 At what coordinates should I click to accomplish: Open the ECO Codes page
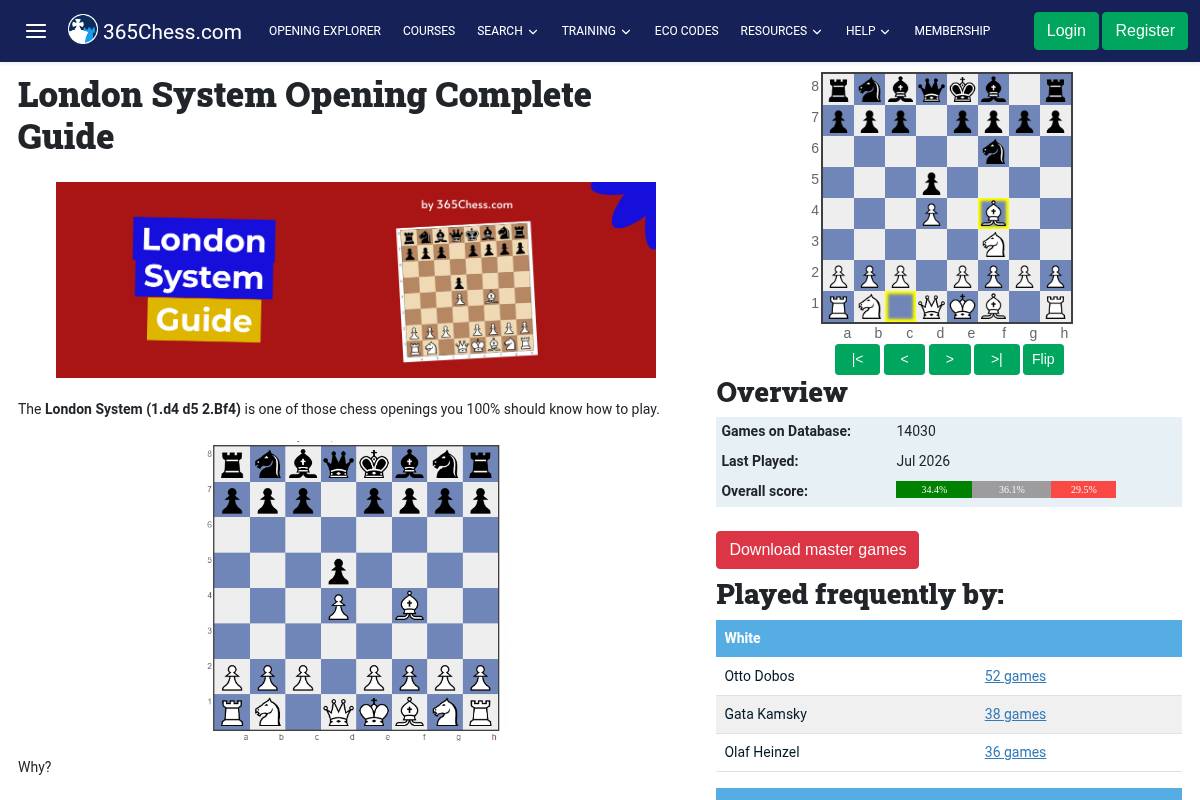686,31
